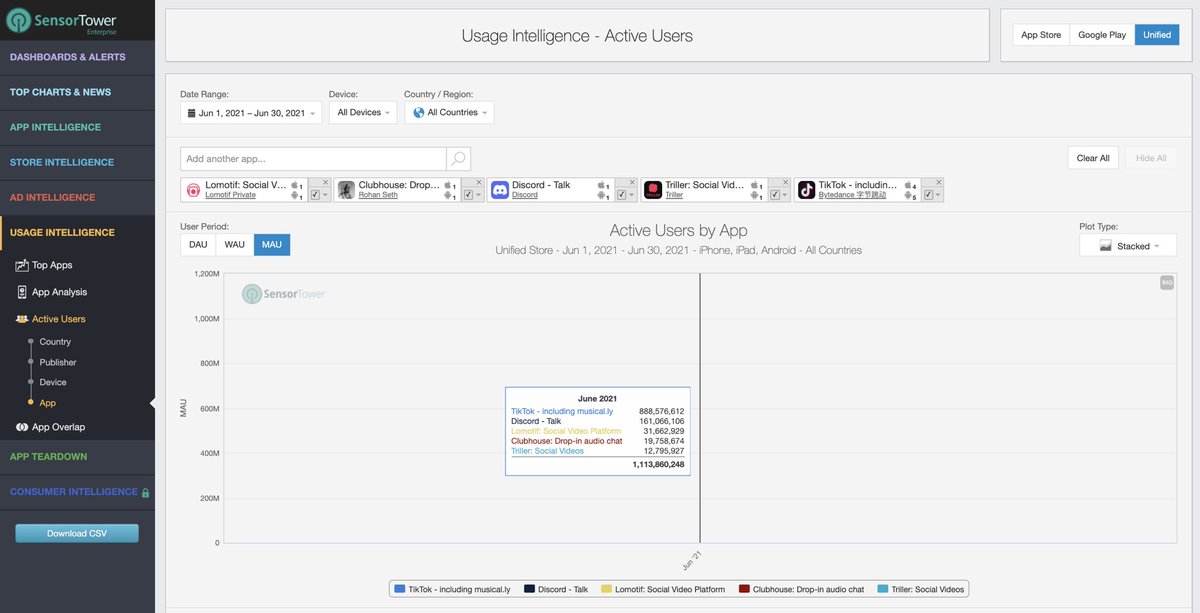Switch to Google Play view
The height and width of the screenshot is (613, 1200).
[1102, 35]
